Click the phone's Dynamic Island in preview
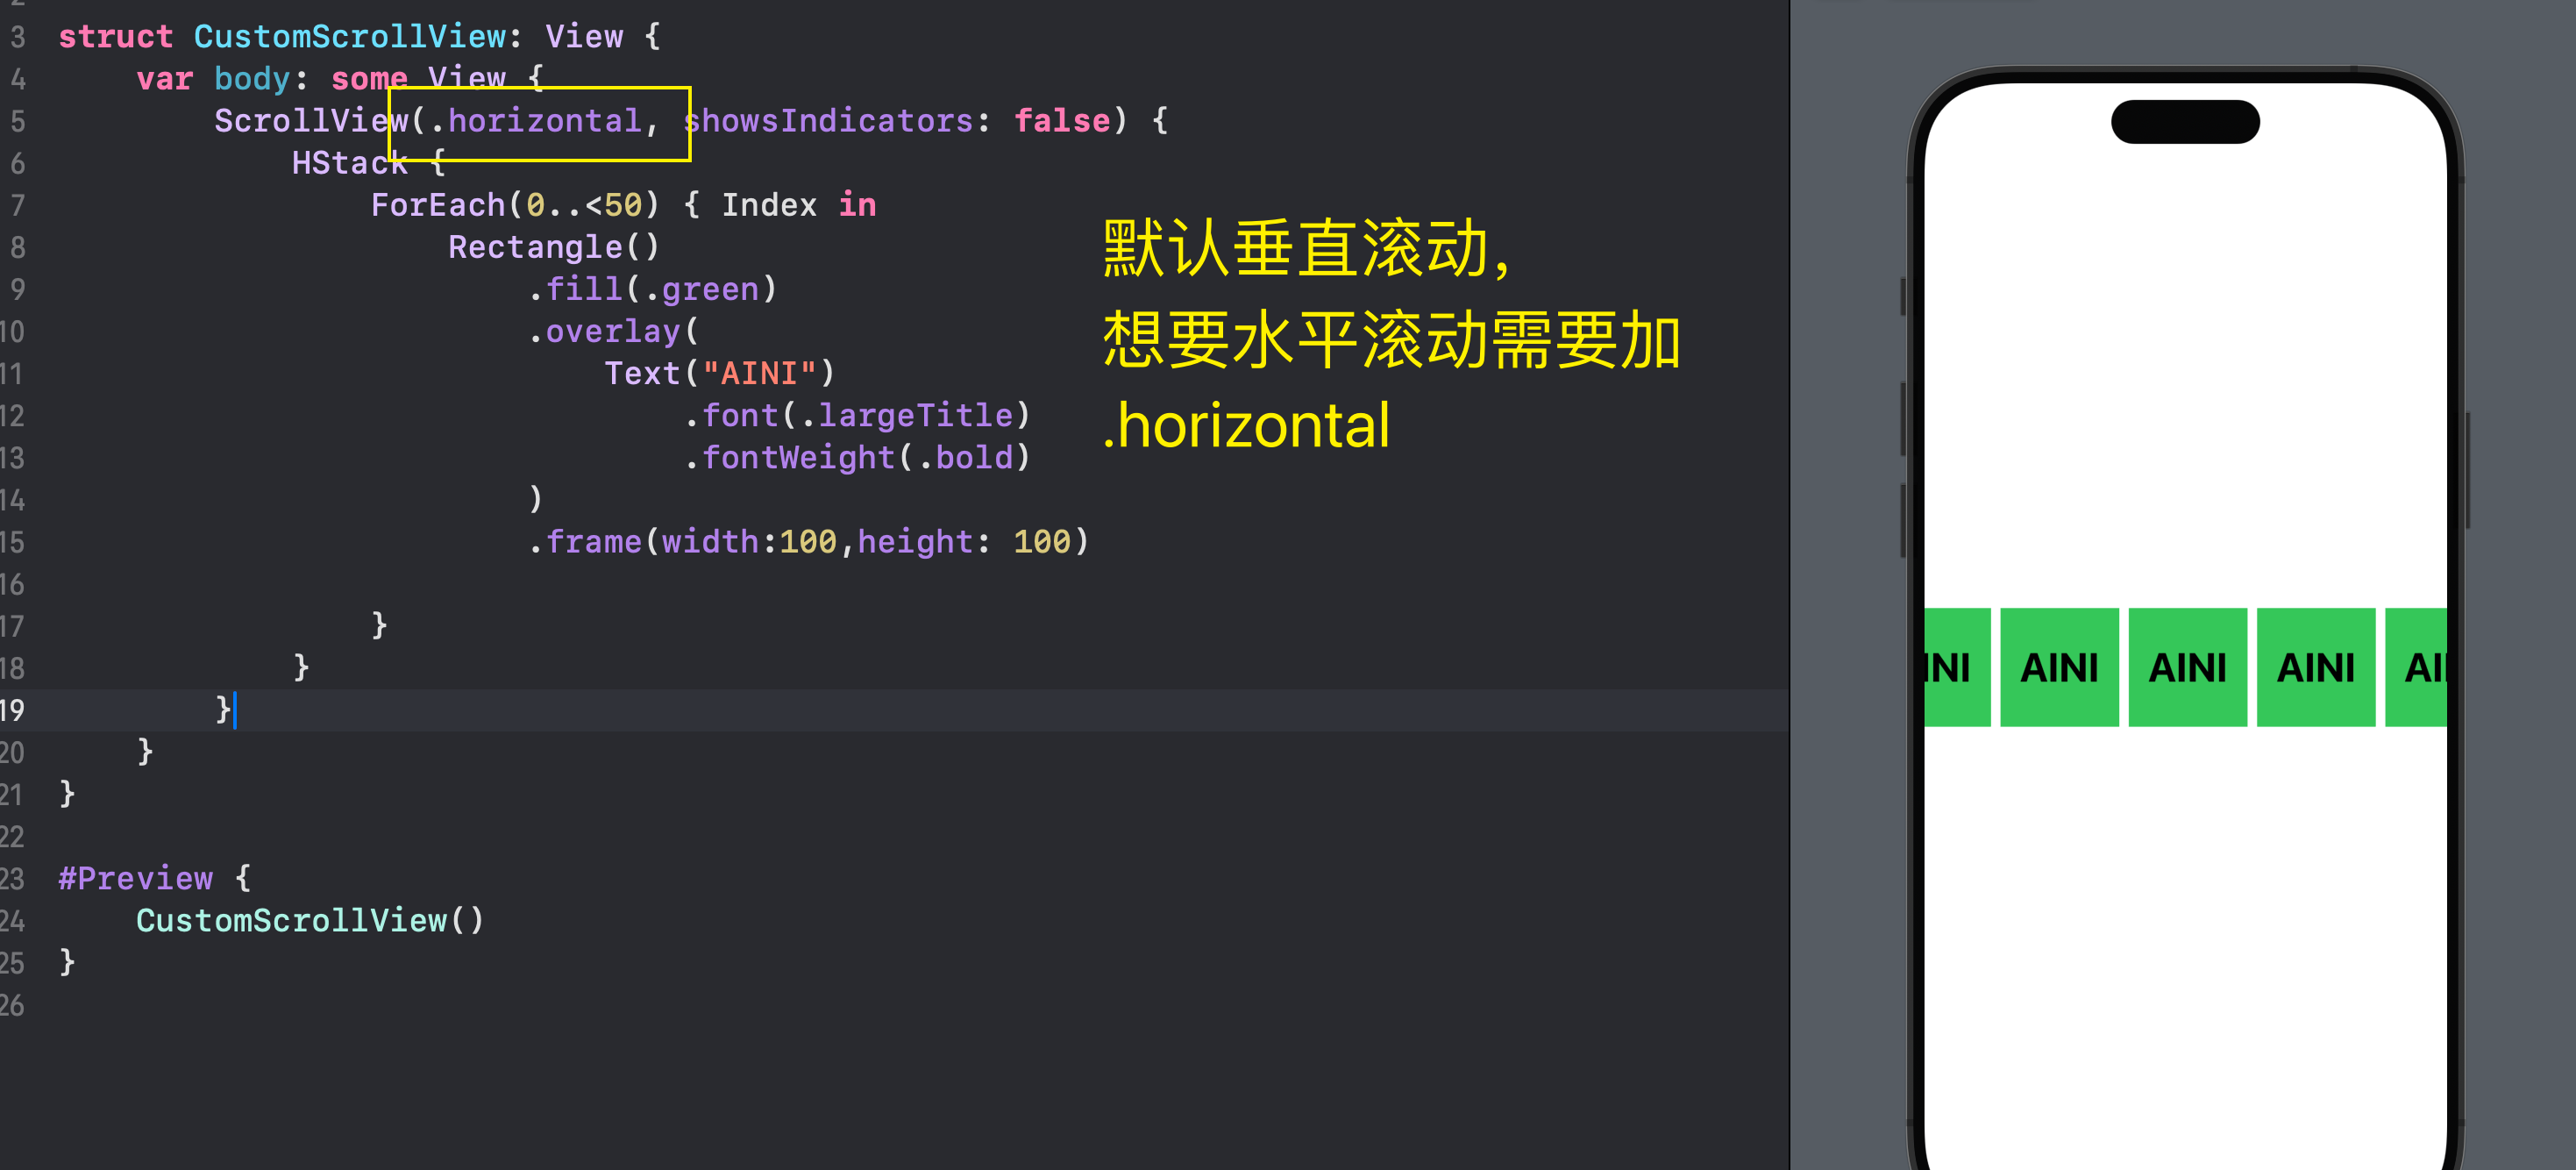Image resolution: width=2576 pixels, height=1170 pixels. point(2185,122)
